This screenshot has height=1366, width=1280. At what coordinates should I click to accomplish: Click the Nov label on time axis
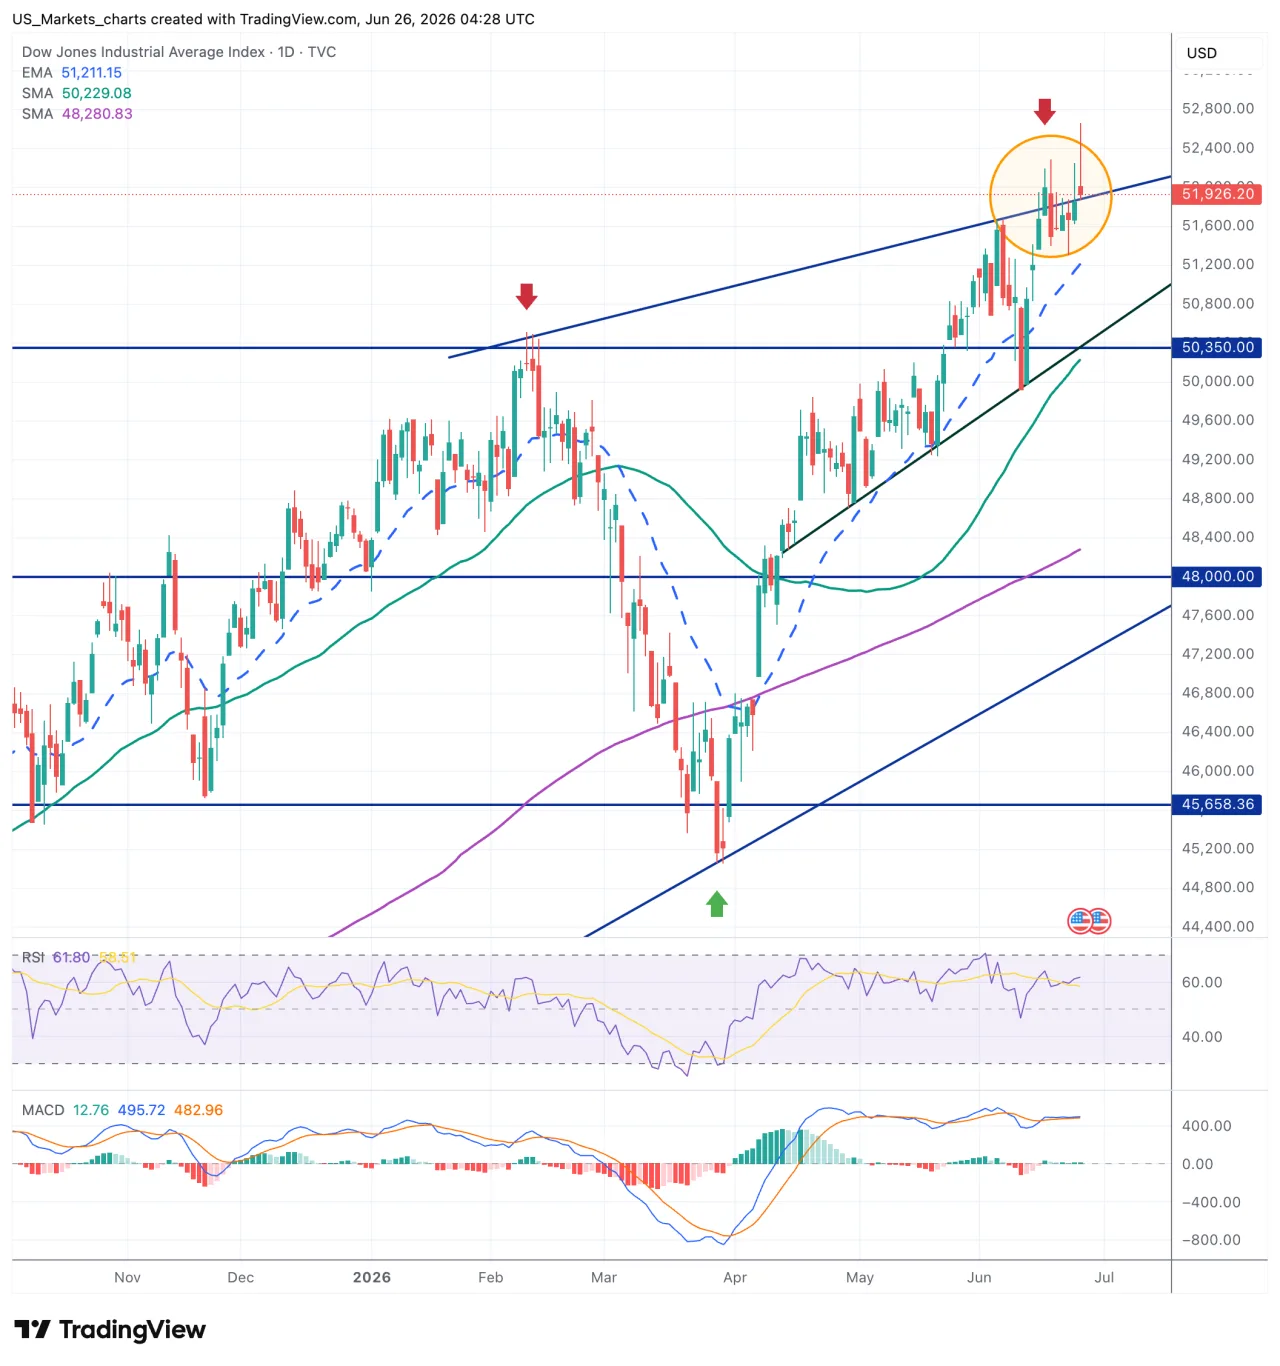[127, 1278]
